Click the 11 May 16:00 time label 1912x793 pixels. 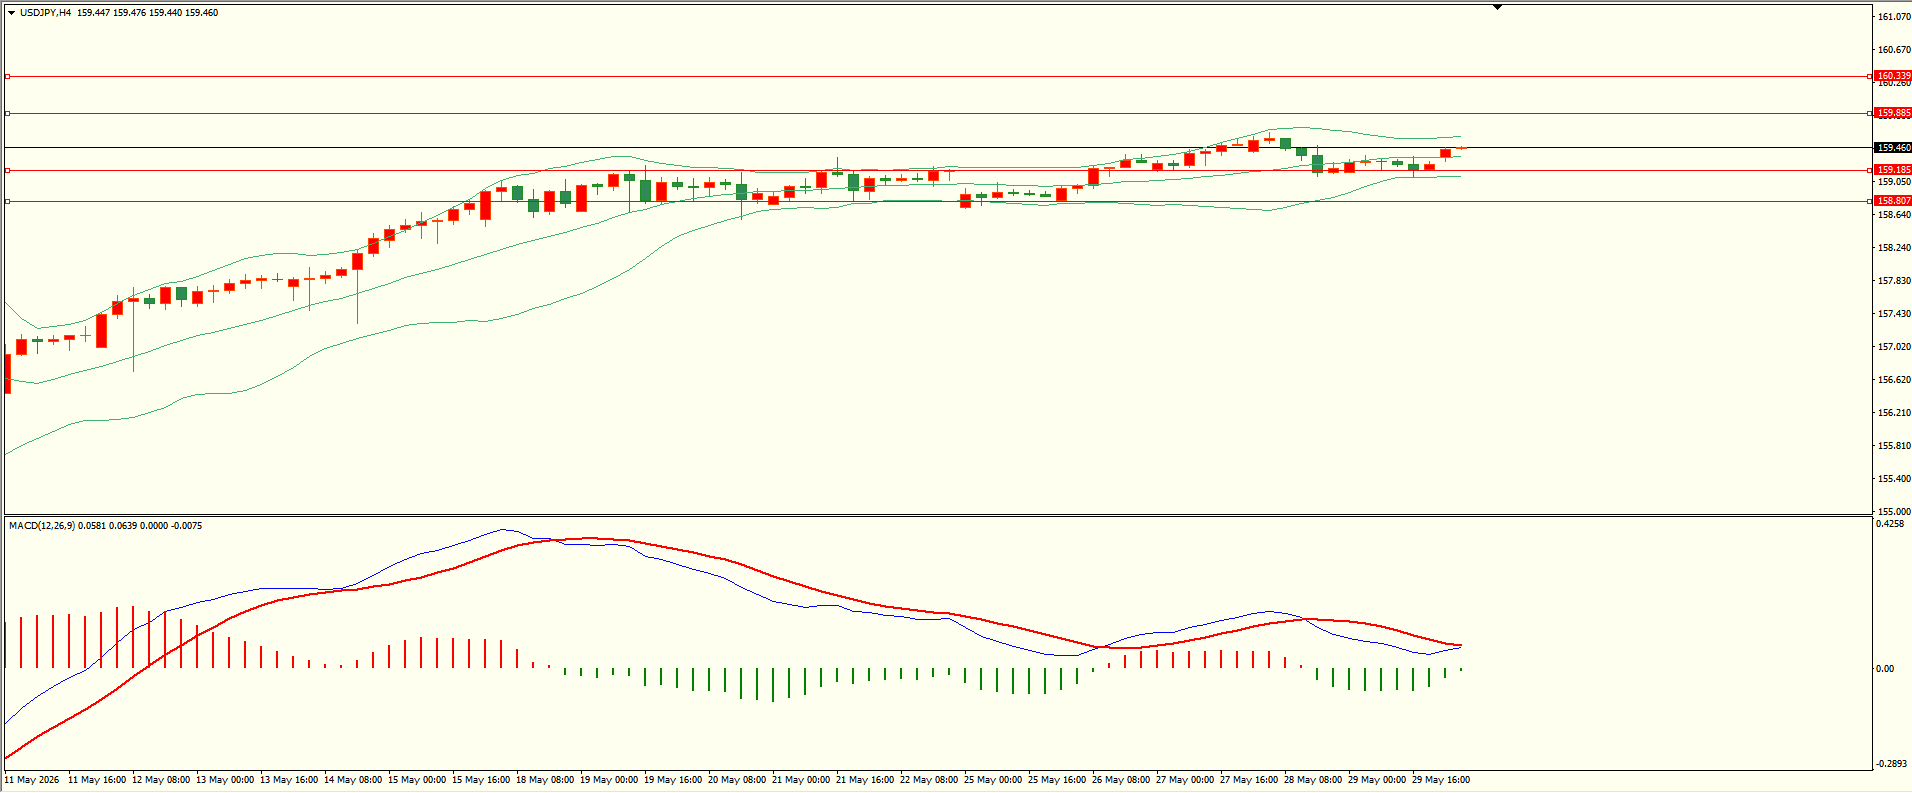pyautogui.click(x=97, y=780)
